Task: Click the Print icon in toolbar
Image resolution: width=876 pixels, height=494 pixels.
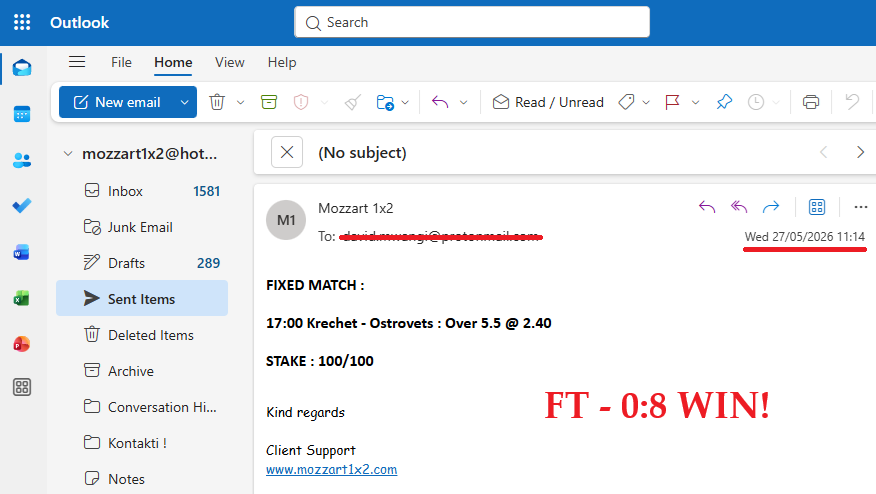Action: (811, 102)
